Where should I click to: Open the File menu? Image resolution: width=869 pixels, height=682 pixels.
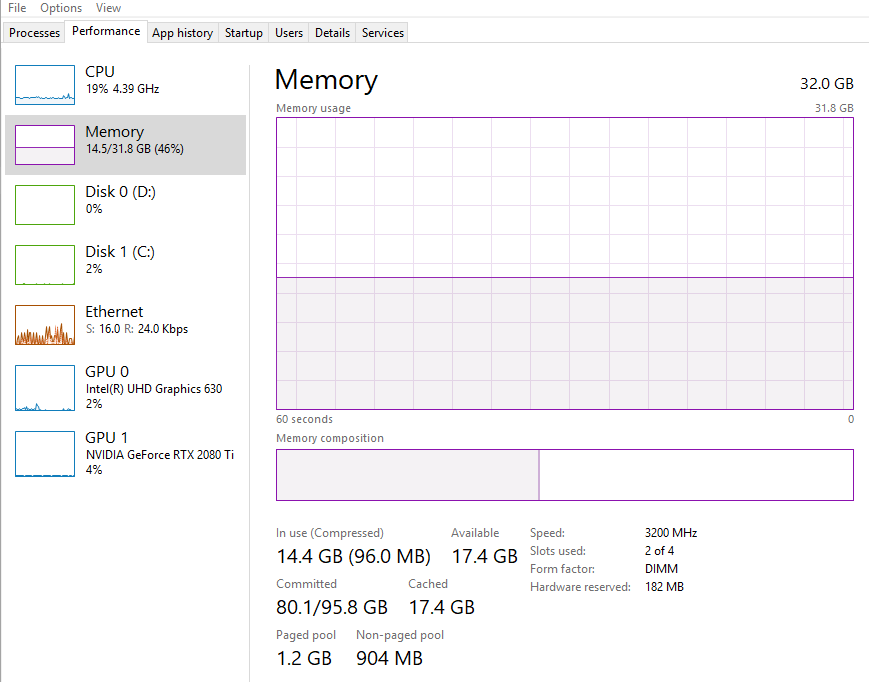tap(16, 7)
